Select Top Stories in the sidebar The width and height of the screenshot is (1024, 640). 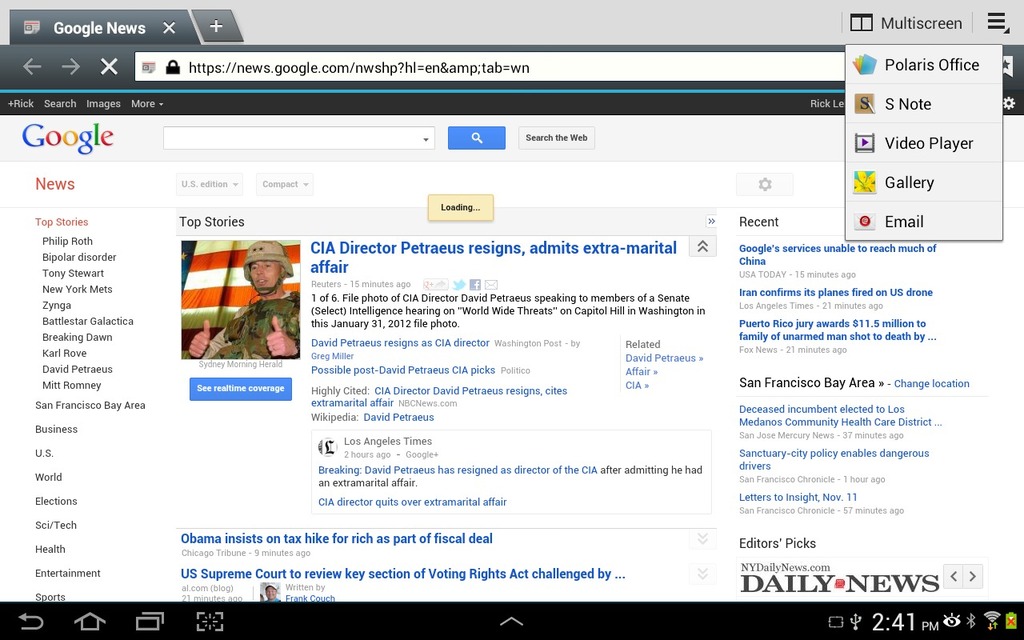pyautogui.click(x=61, y=222)
